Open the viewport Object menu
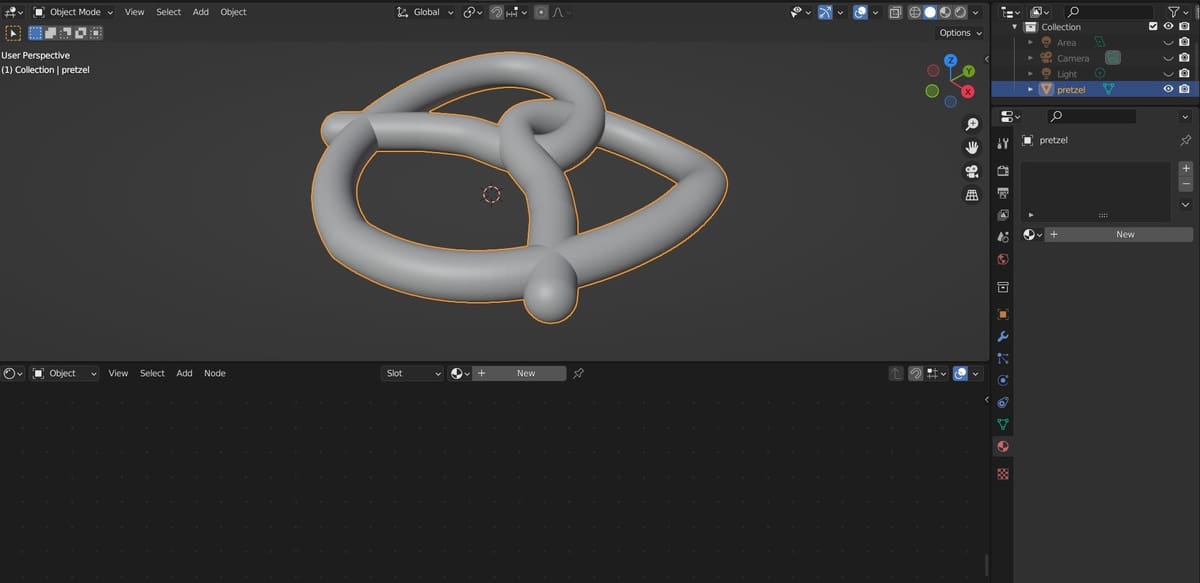Screen dimensions: 1200x583 (233, 12)
